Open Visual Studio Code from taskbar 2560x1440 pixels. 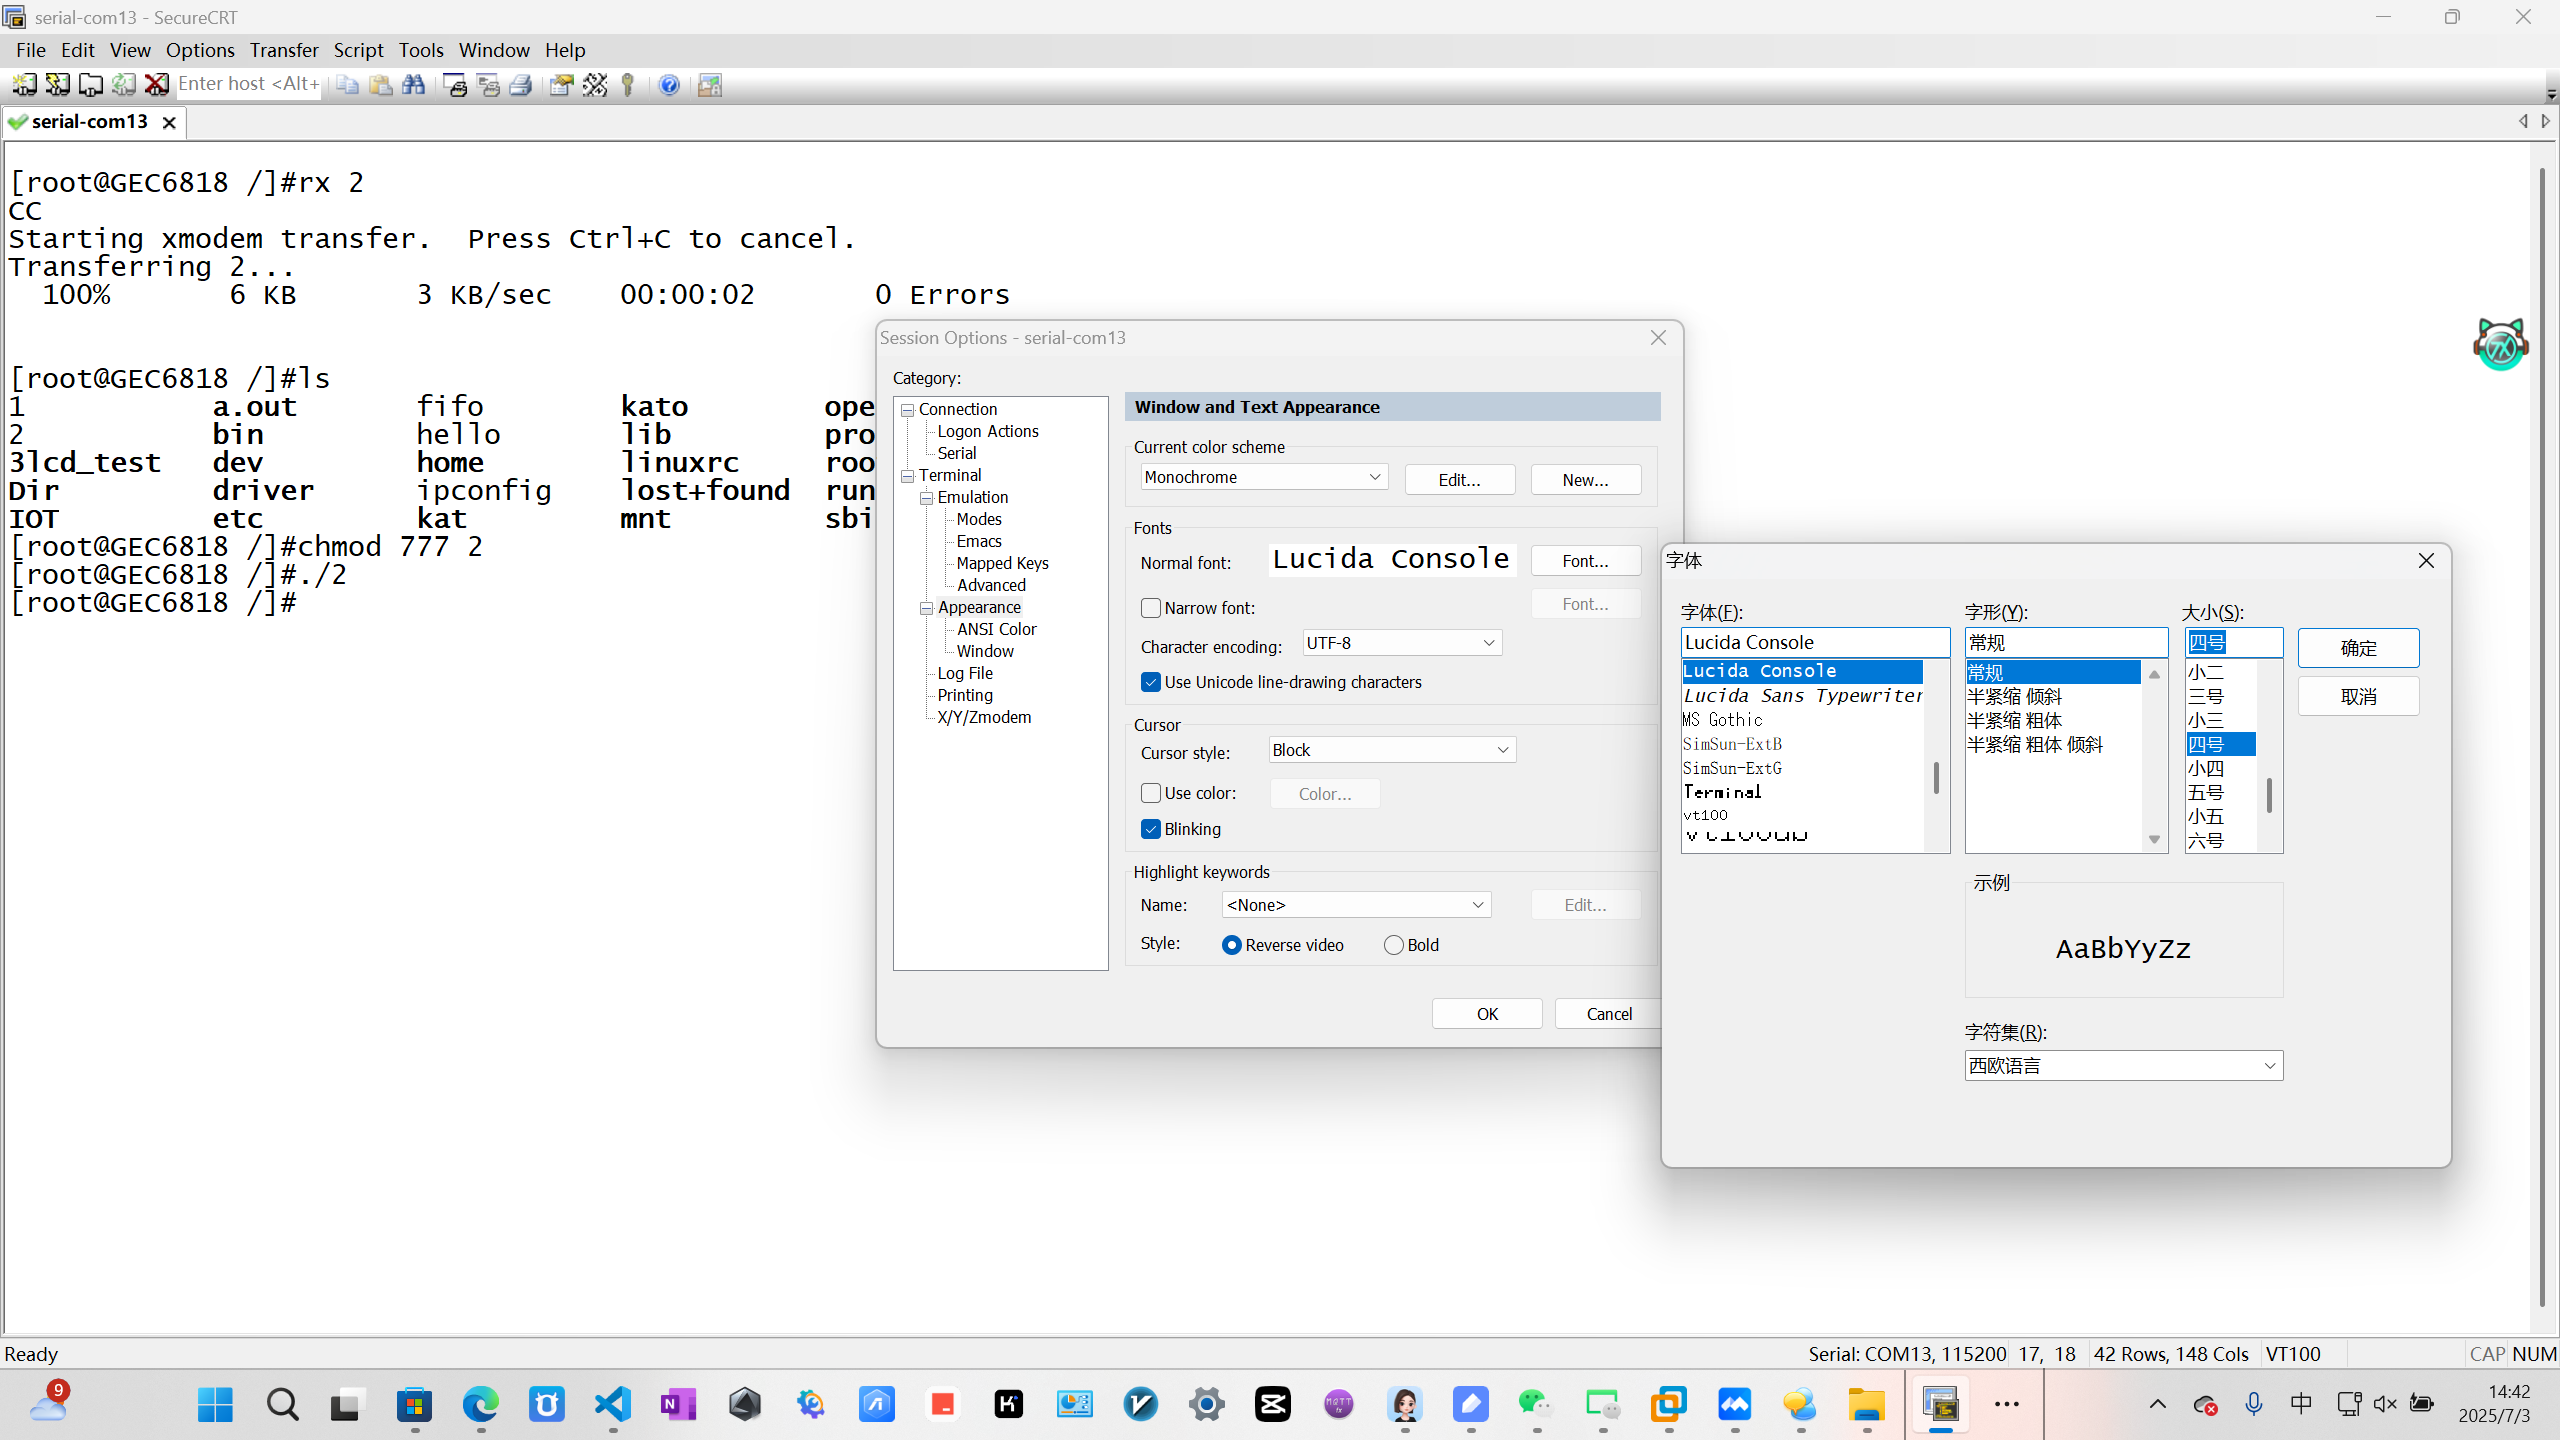[x=613, y=1404]
